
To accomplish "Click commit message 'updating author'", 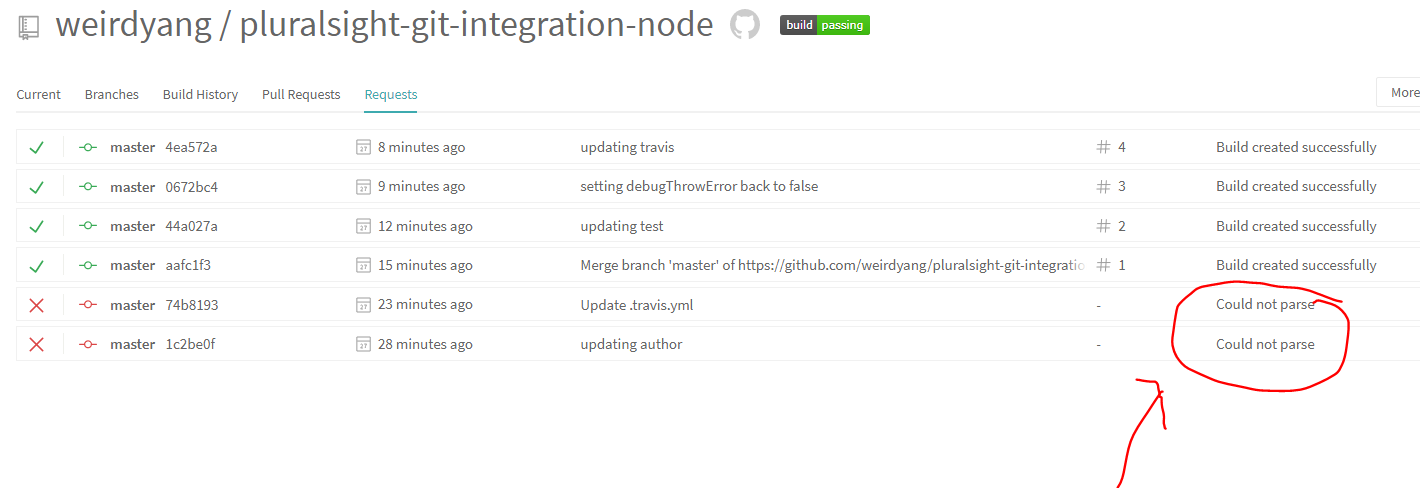I will pos(631,344).
